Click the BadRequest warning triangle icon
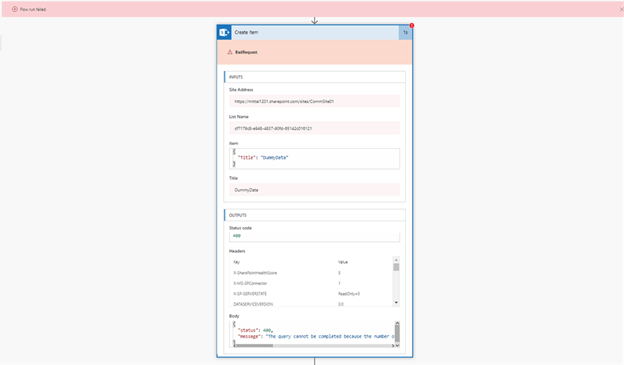Screen dimensions: 624x365 pyautogui.click(x=230, y=52)
